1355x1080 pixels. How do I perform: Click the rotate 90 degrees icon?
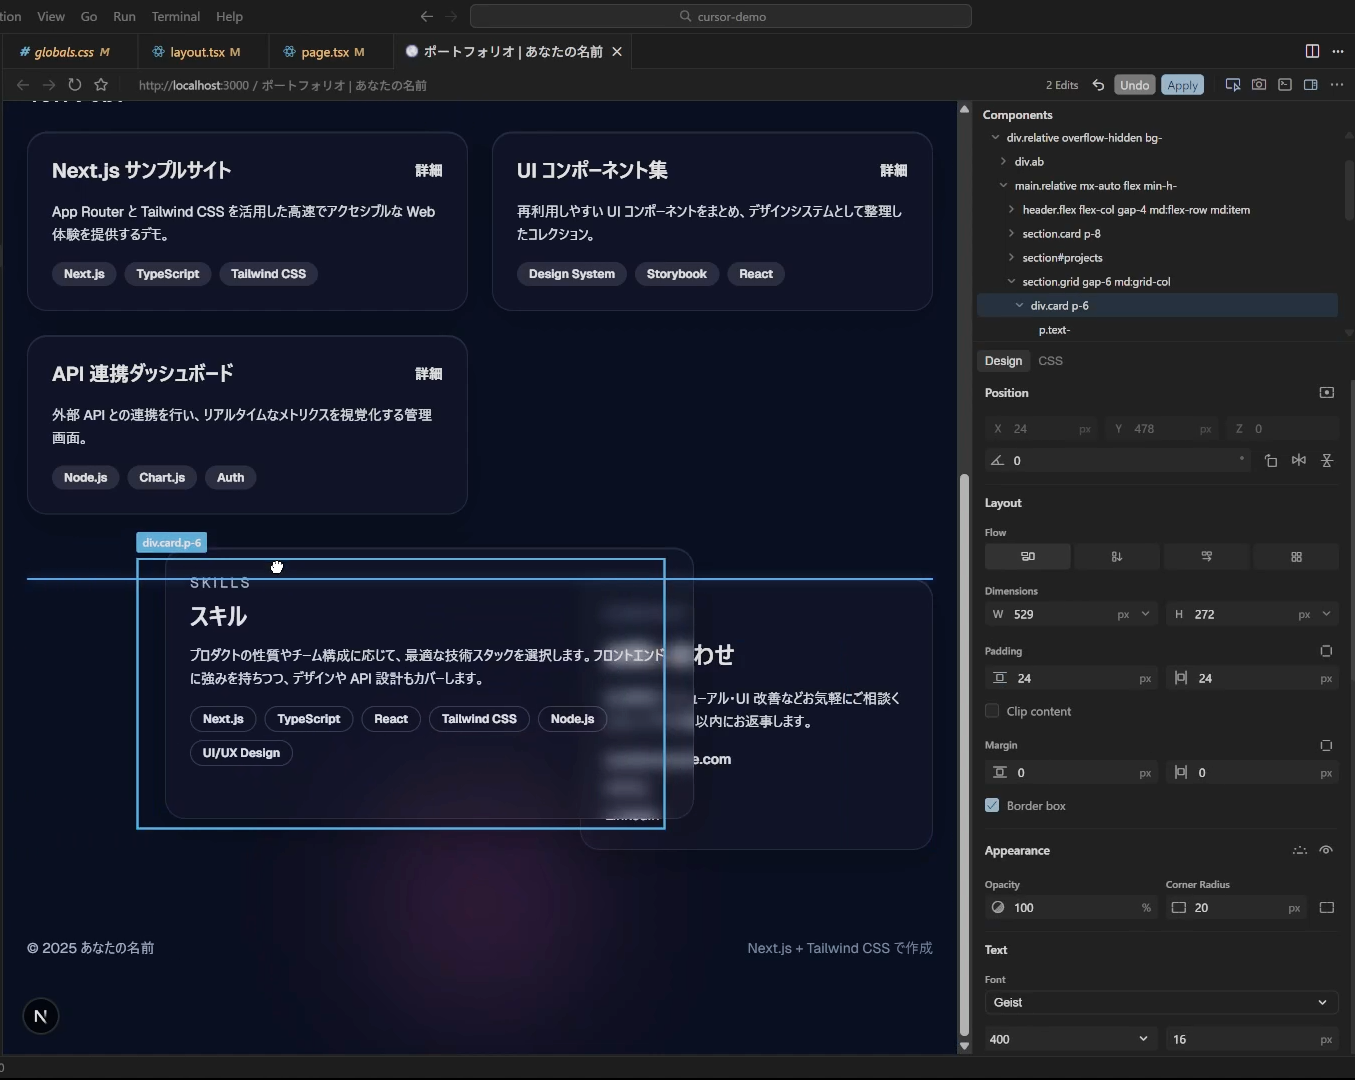(1270, 461)
